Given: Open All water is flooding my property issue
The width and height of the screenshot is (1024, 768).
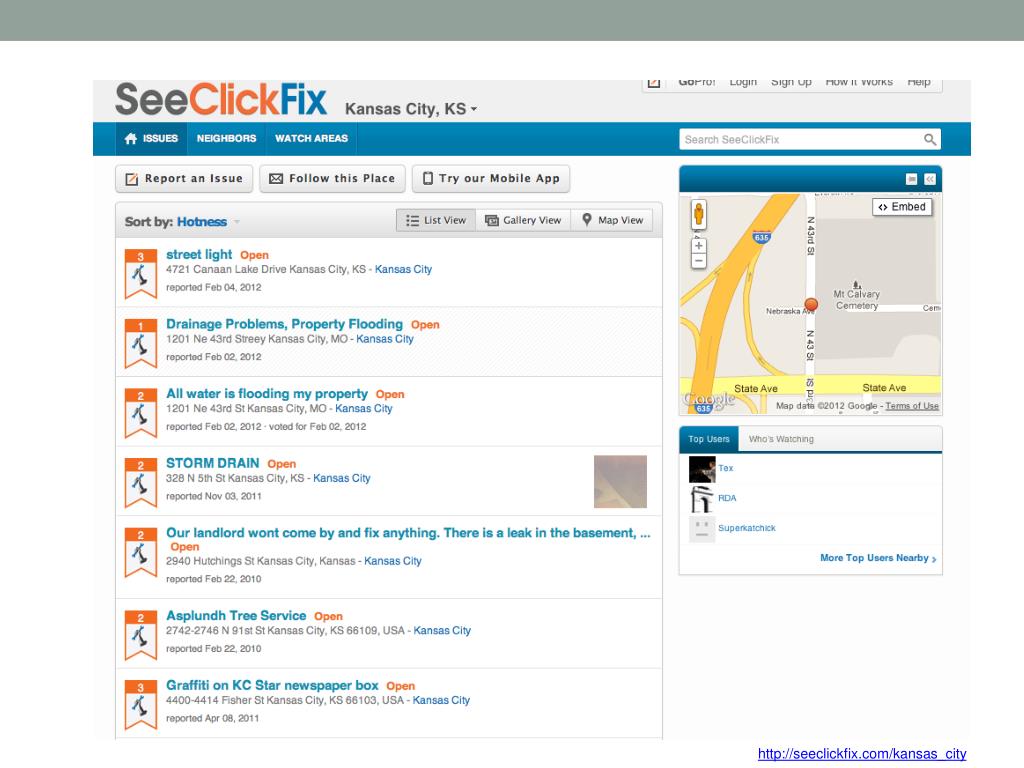Looking at the screenshot, I should coord(266,394).
